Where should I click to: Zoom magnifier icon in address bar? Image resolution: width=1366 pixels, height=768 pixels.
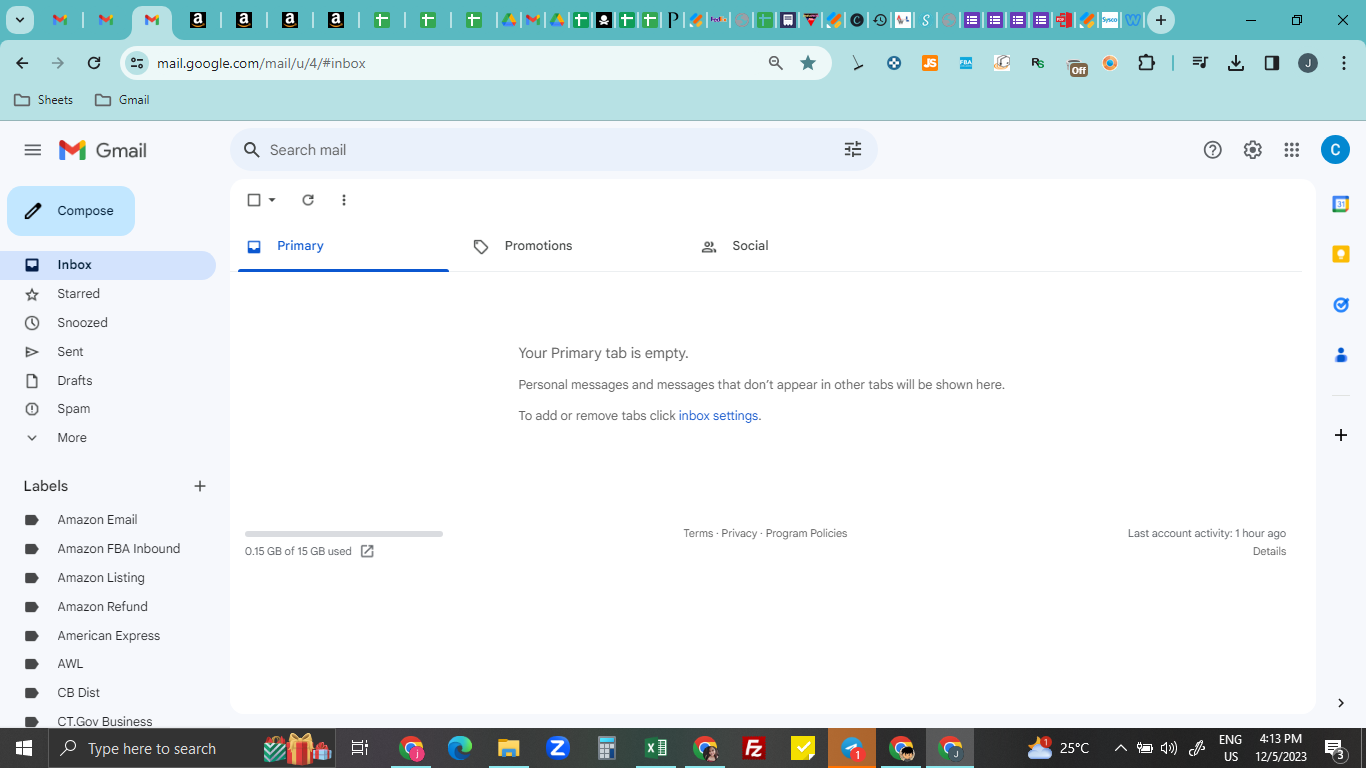776,63
